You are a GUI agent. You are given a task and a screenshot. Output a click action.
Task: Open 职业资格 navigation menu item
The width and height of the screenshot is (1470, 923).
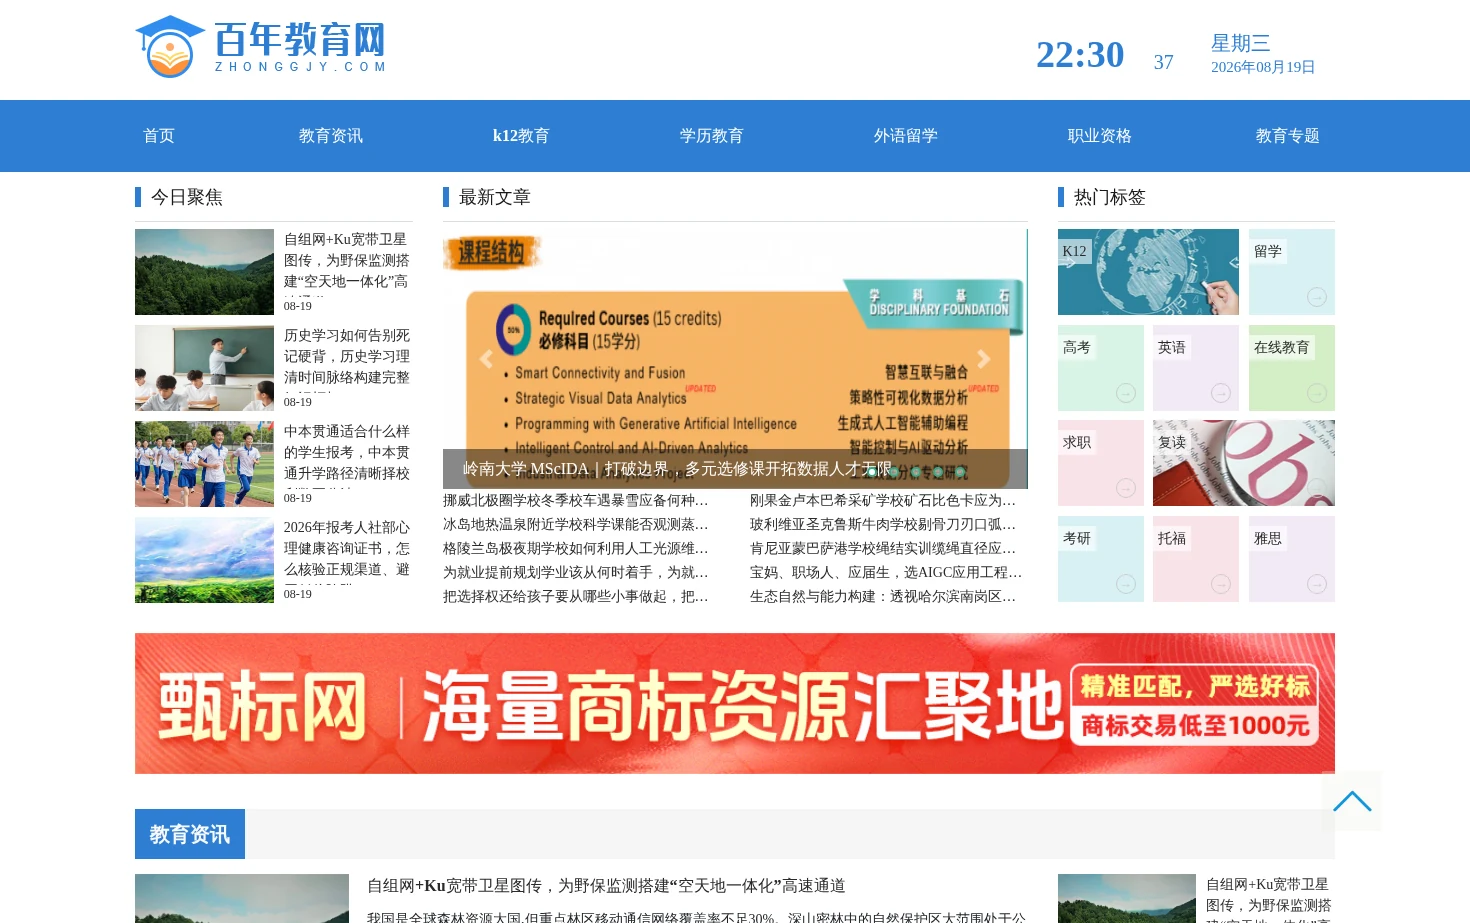coord(1100,136)
